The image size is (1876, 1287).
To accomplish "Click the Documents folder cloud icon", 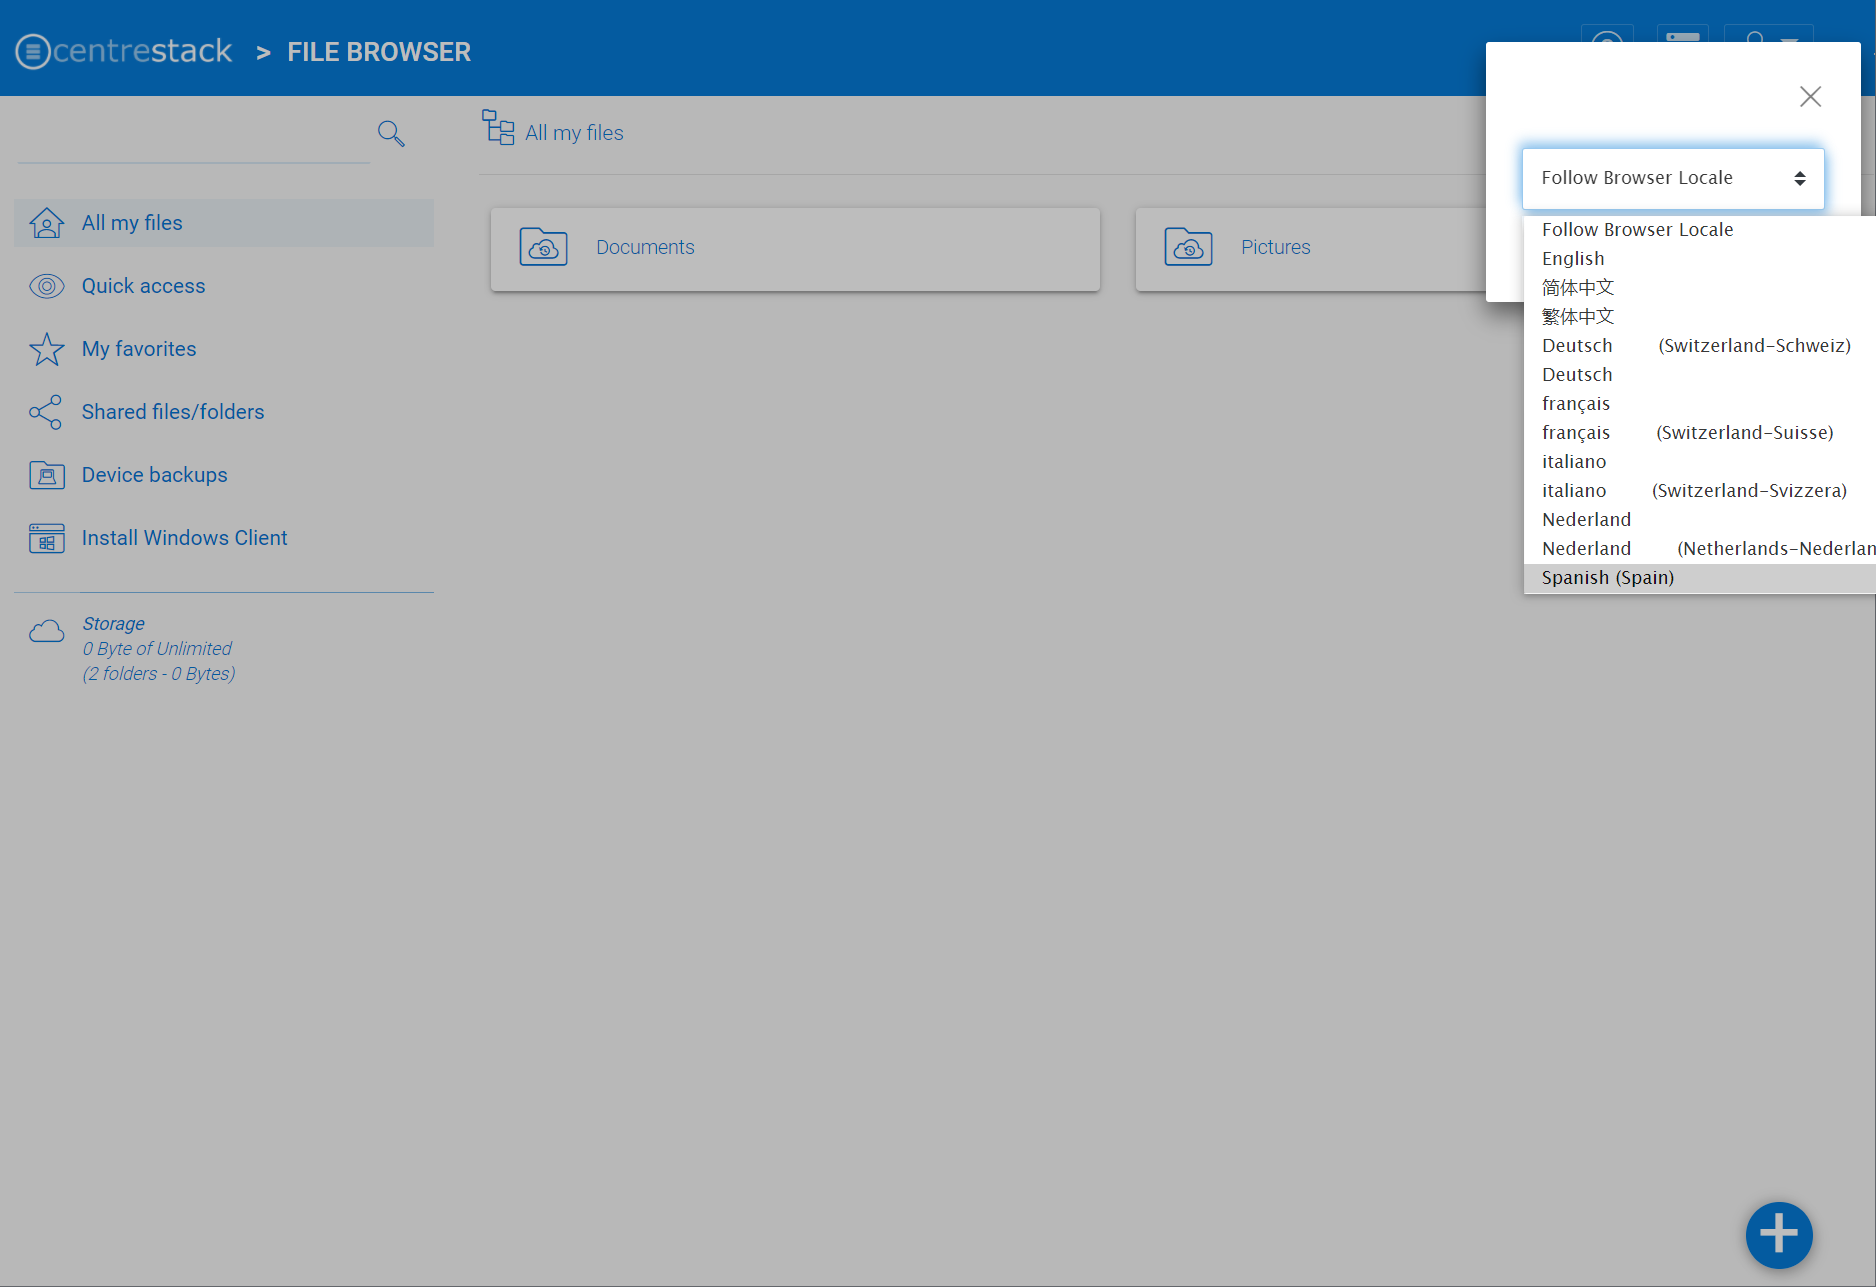I will coord(543,247).
